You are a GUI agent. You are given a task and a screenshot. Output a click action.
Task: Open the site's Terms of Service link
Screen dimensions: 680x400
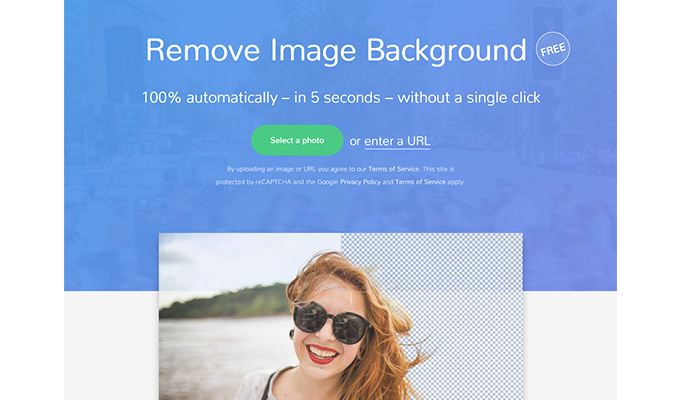tap(394, 170)
